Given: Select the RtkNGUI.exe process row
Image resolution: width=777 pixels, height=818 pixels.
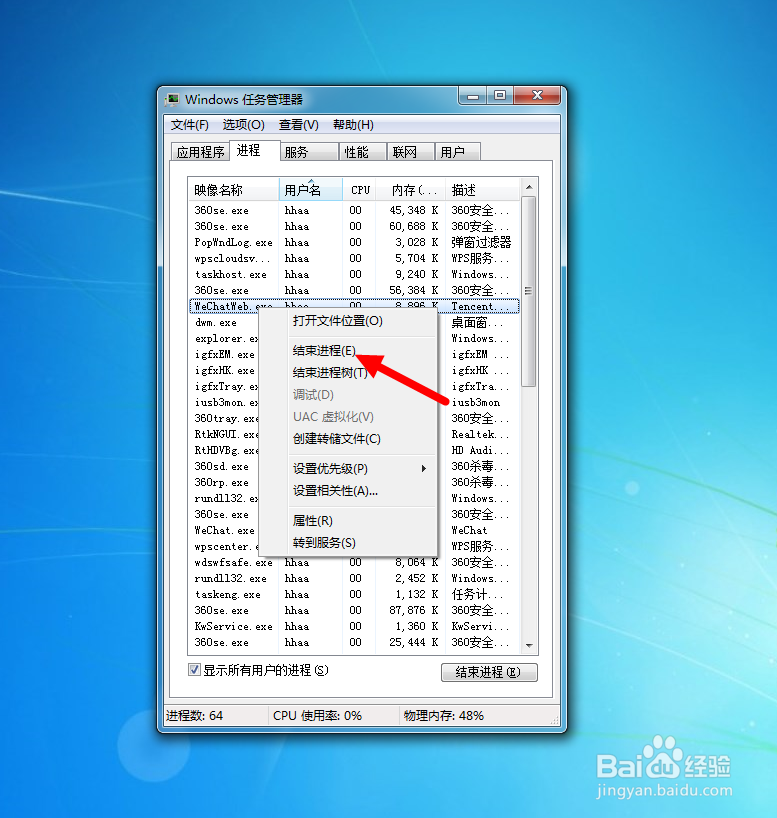Looking at the screenshot, I should point(354,435).
